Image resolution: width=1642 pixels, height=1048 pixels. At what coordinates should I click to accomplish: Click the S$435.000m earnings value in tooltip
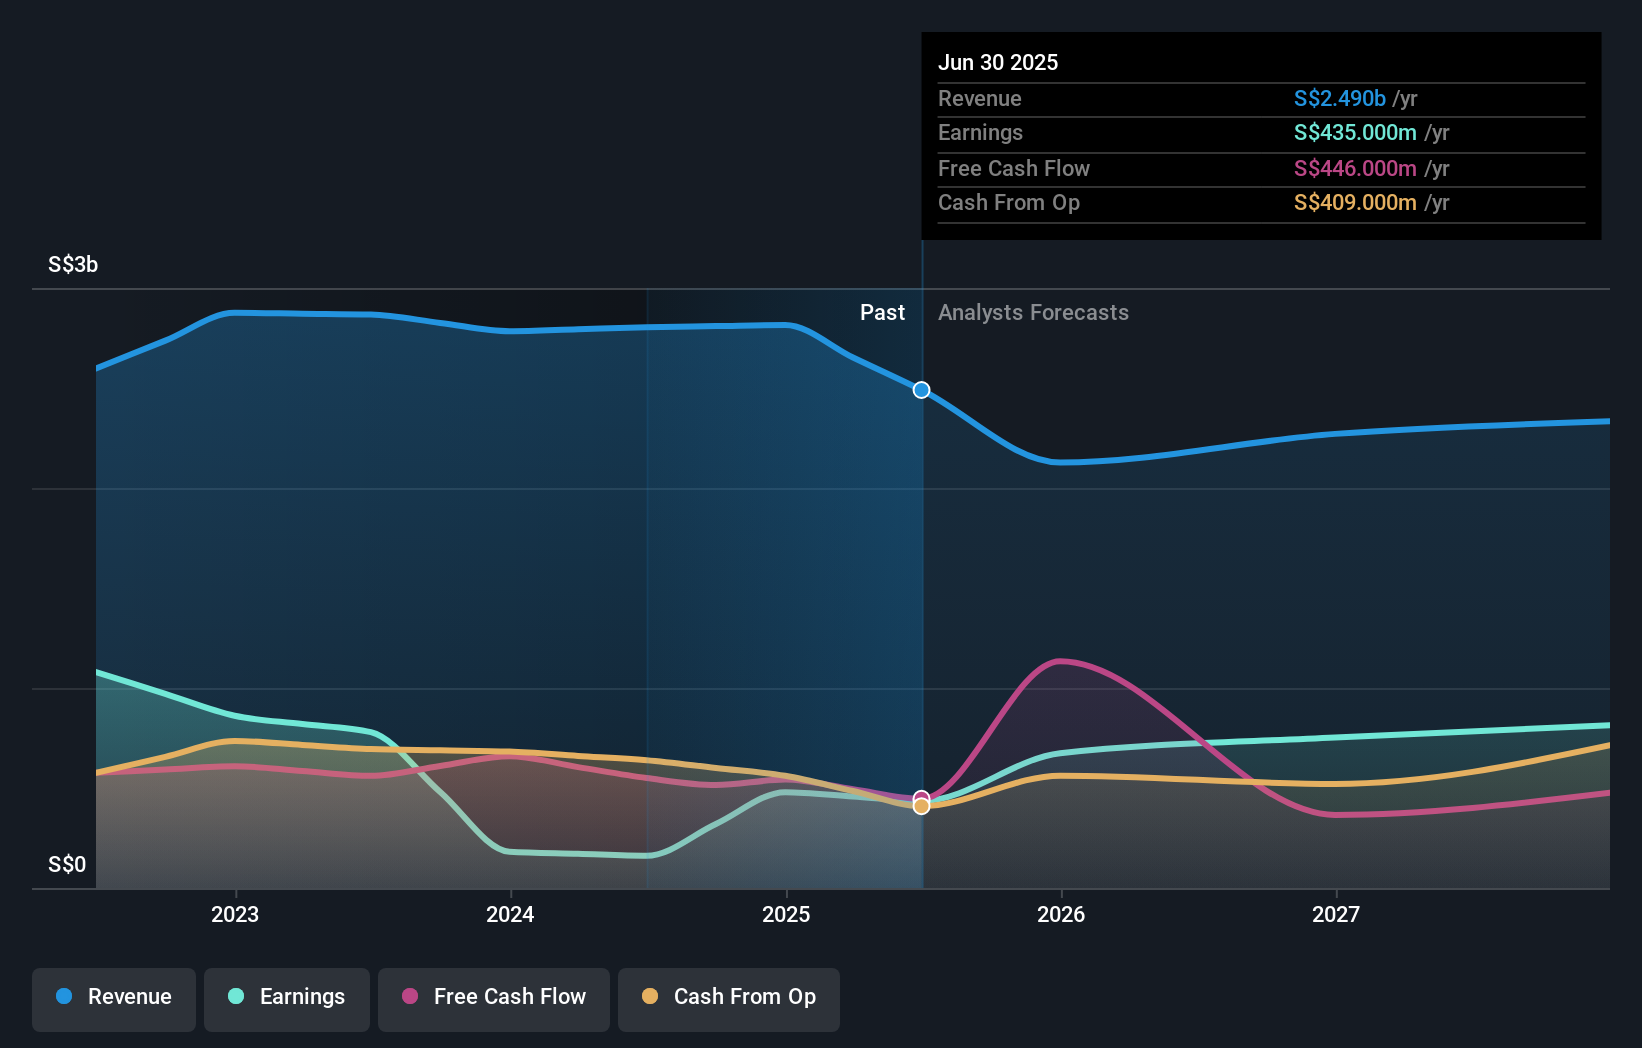pos(1355,132)
